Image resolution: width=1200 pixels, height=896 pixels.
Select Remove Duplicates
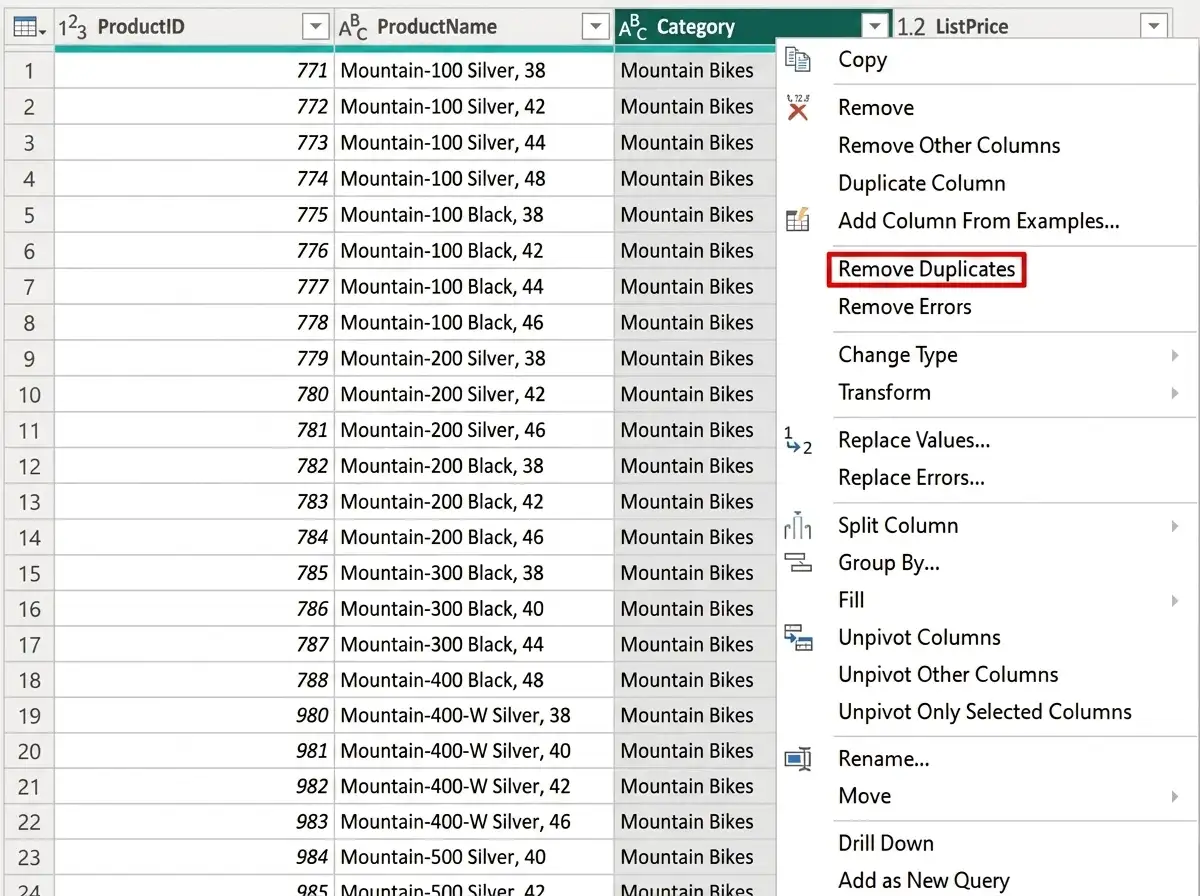click(x=927, y=269)
